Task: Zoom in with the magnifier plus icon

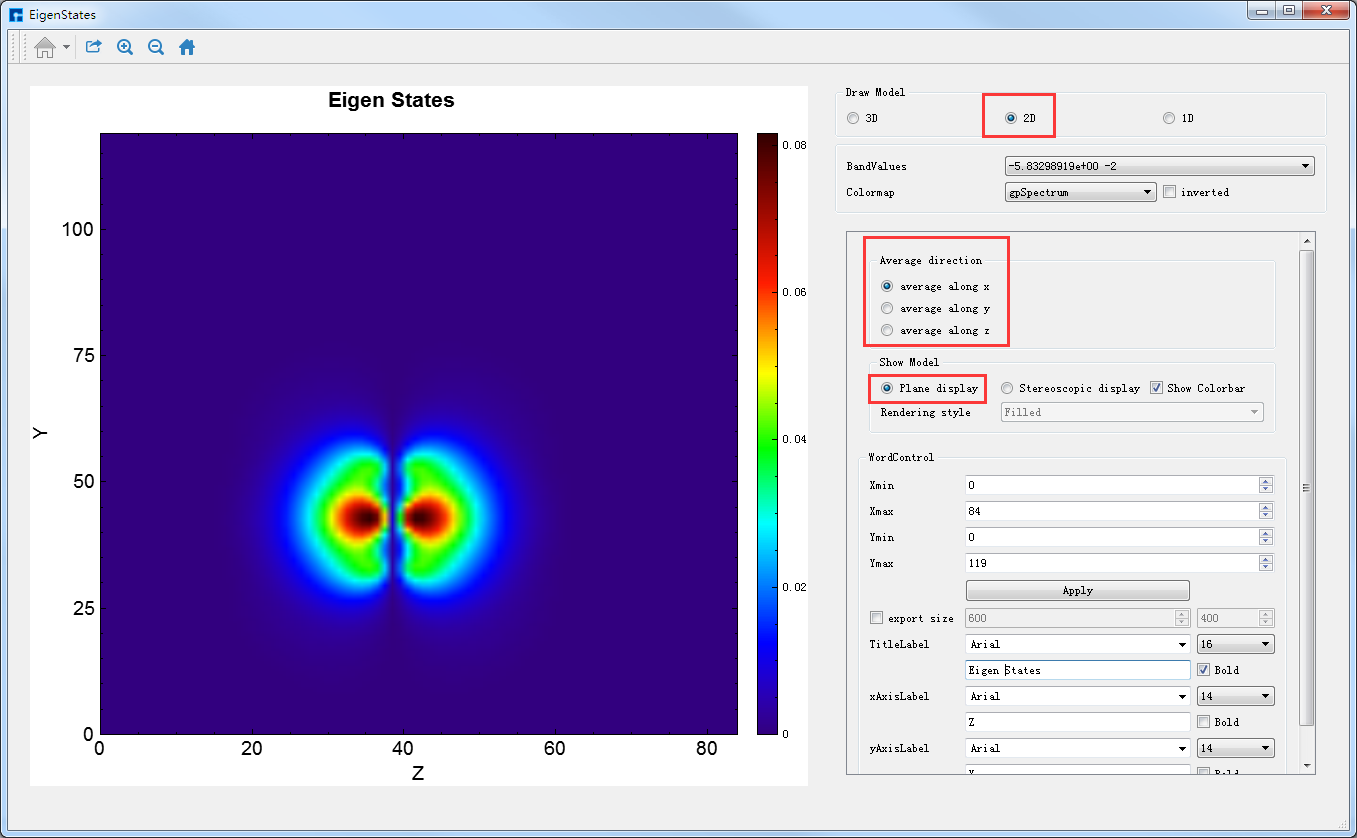Action: point(125,47)
